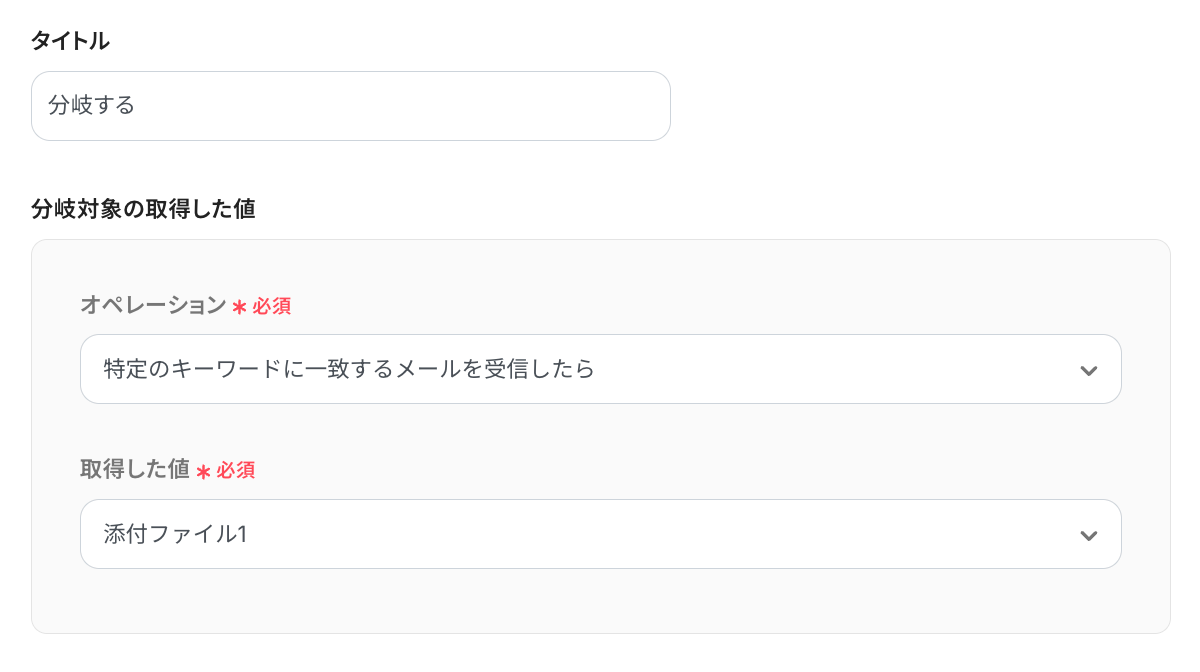Click the オペレーション field label
This screenshot has width=1200, height=672.
click(x=153, y=306)
